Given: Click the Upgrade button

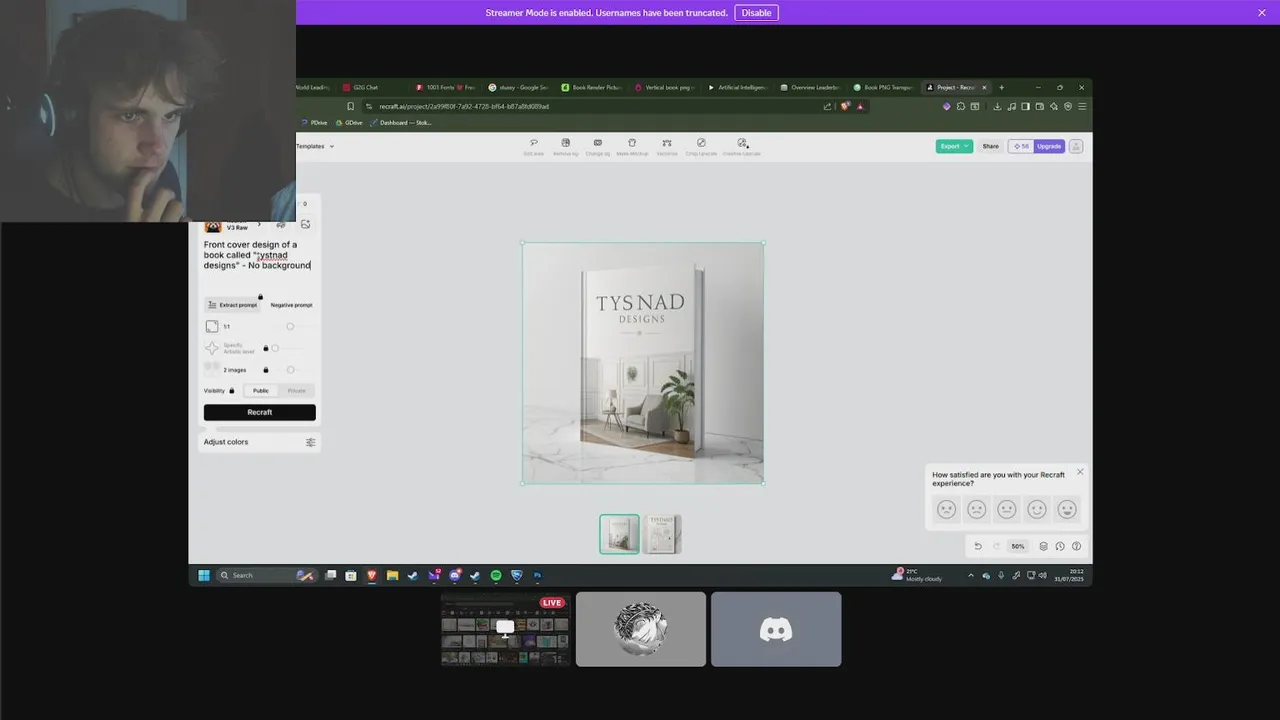Looking at the screenshot, I should coord(1049,146).
